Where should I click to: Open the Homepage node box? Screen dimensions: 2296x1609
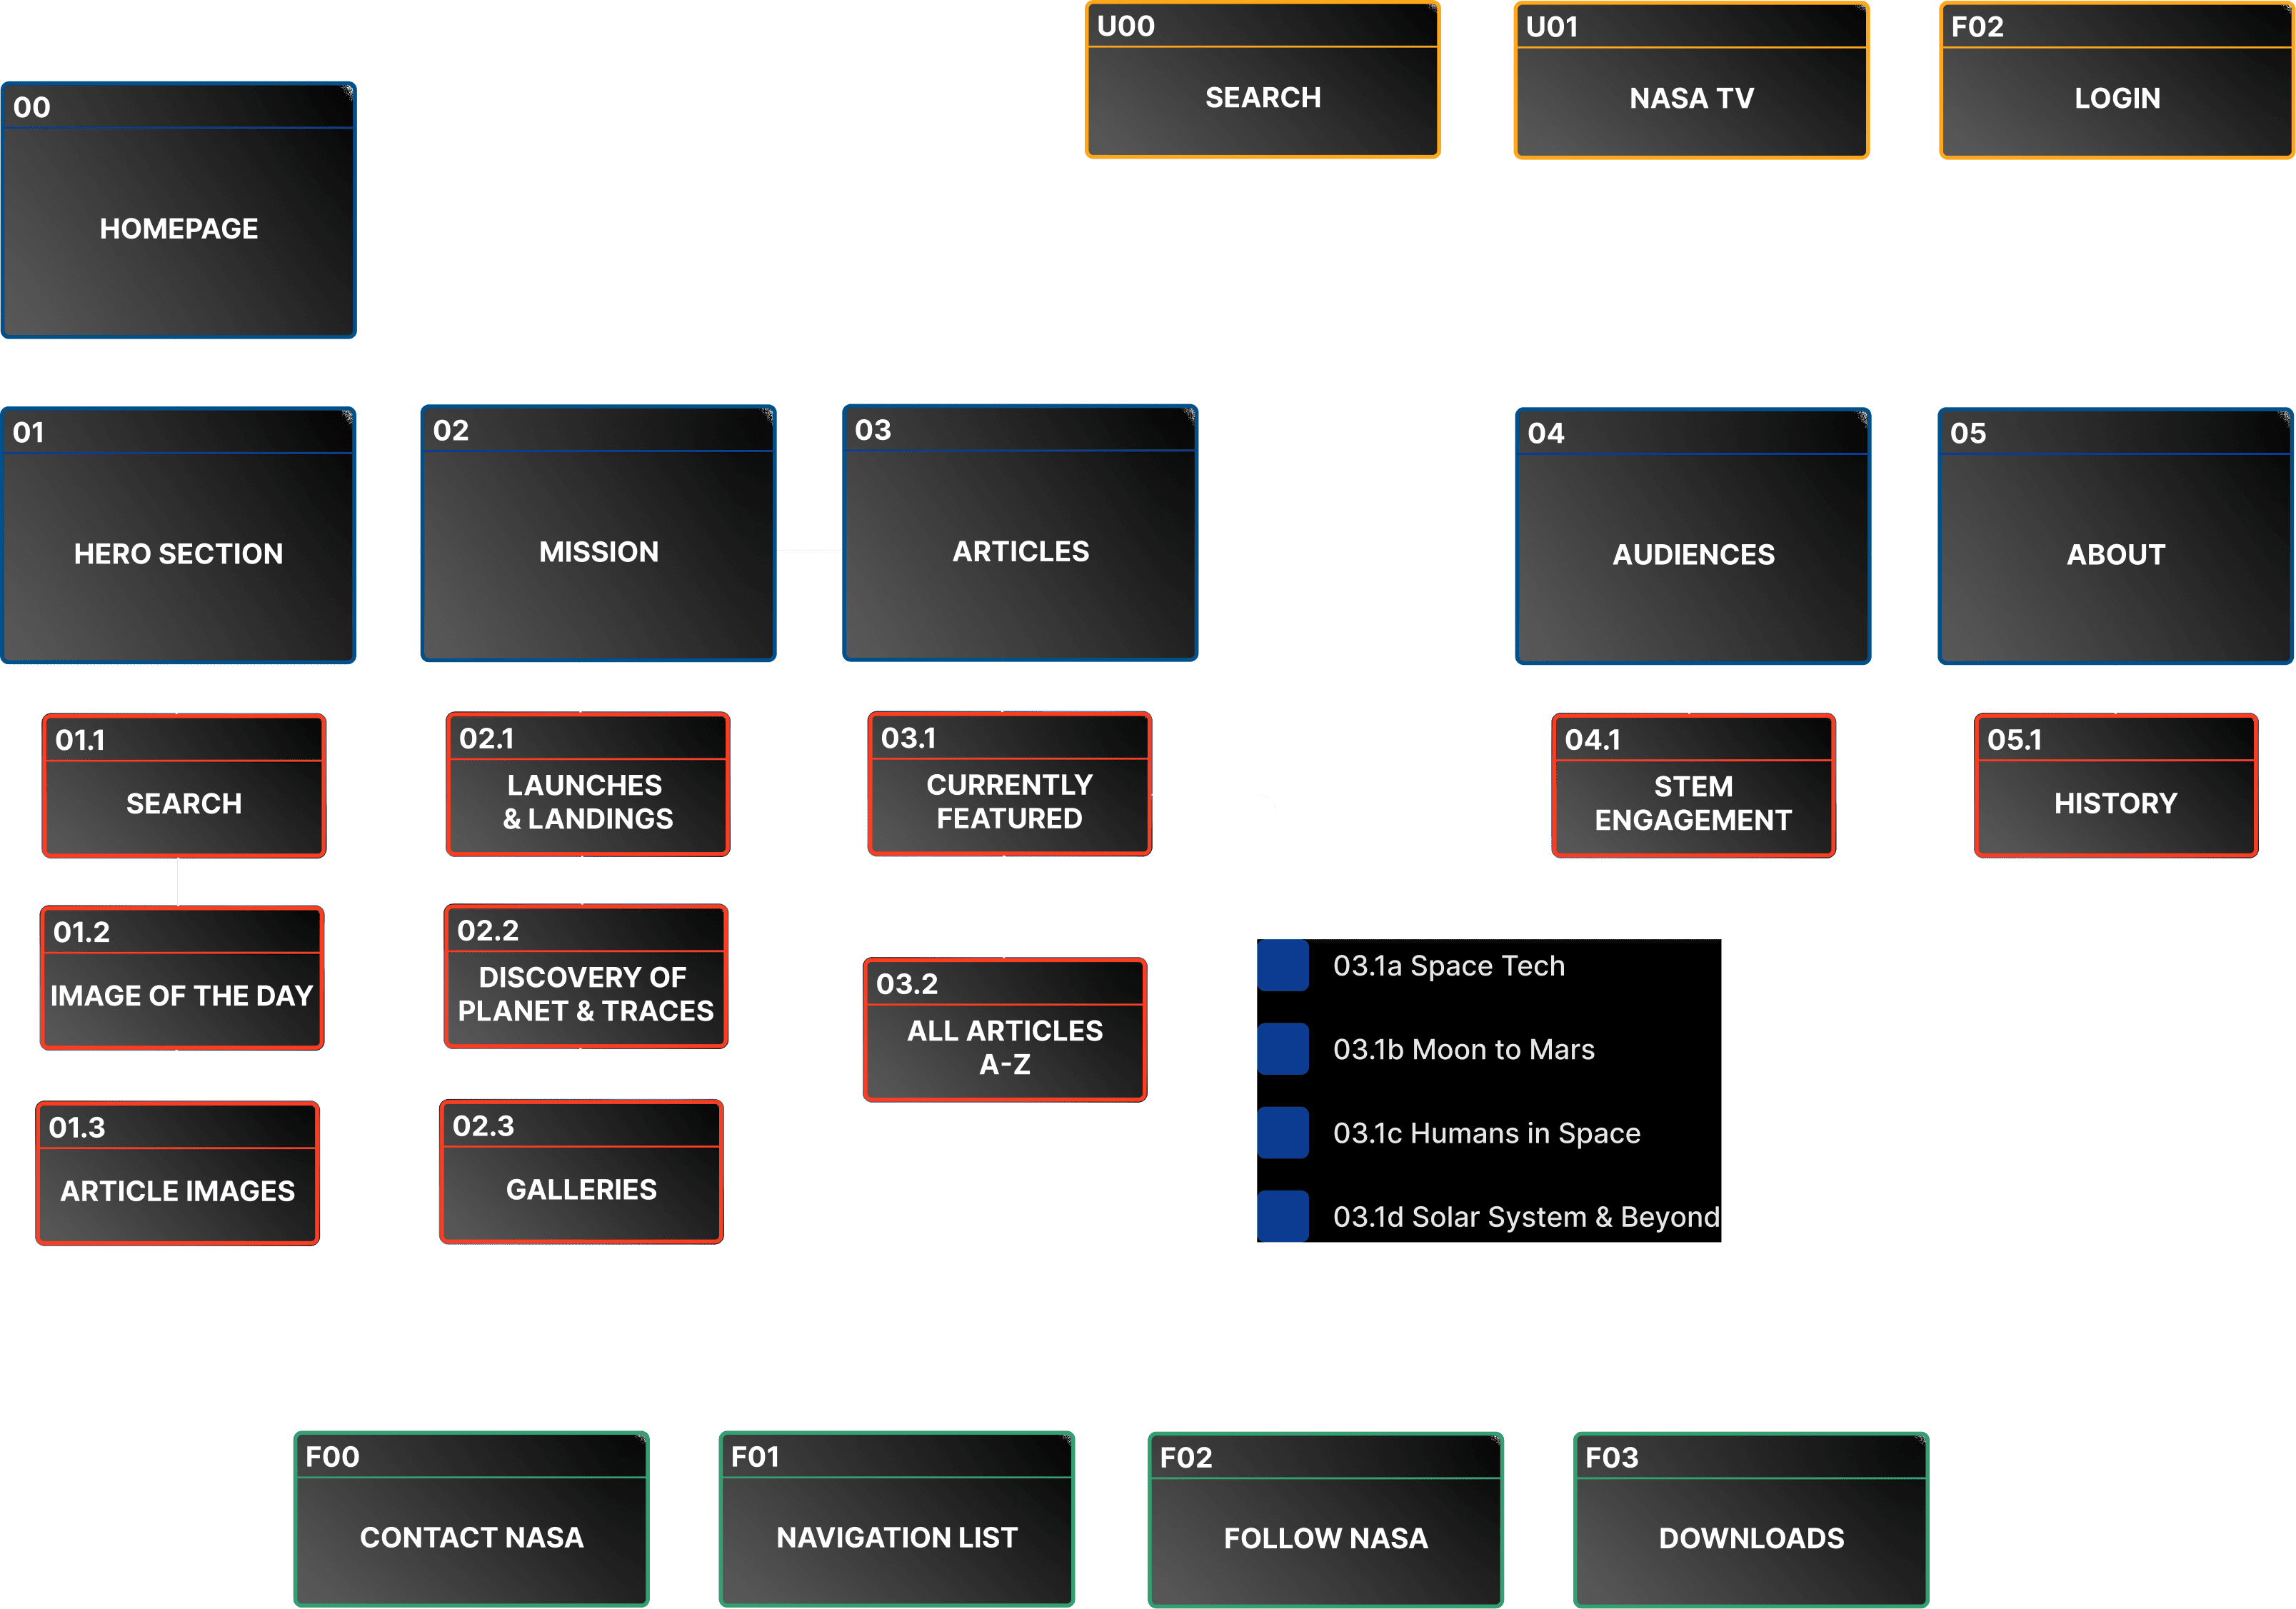pyautogui.click(x=179, y=228)
